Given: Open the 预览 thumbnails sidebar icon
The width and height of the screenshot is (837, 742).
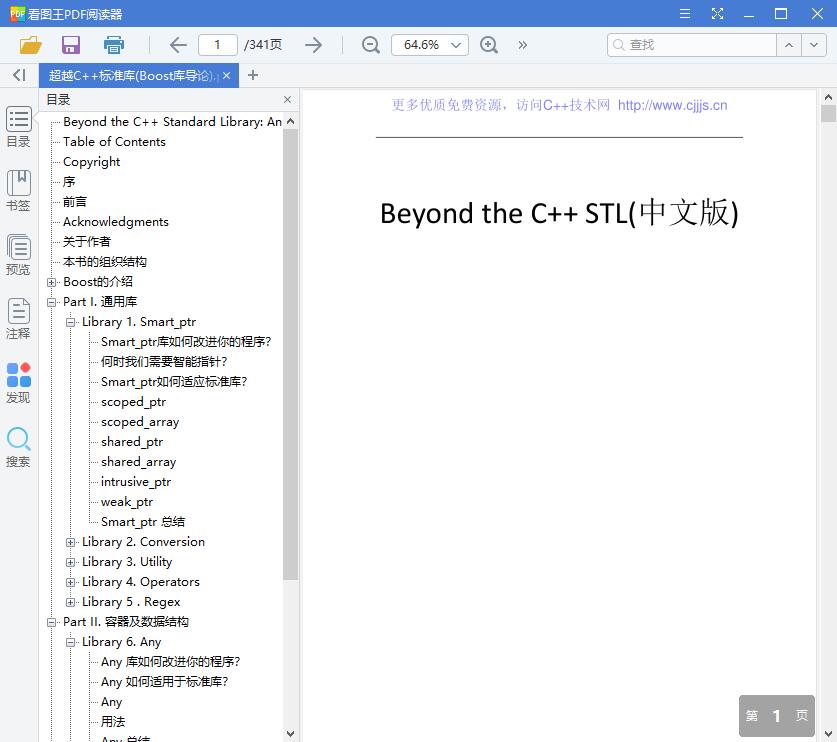Looking at the screenshot, I should 19,255.
